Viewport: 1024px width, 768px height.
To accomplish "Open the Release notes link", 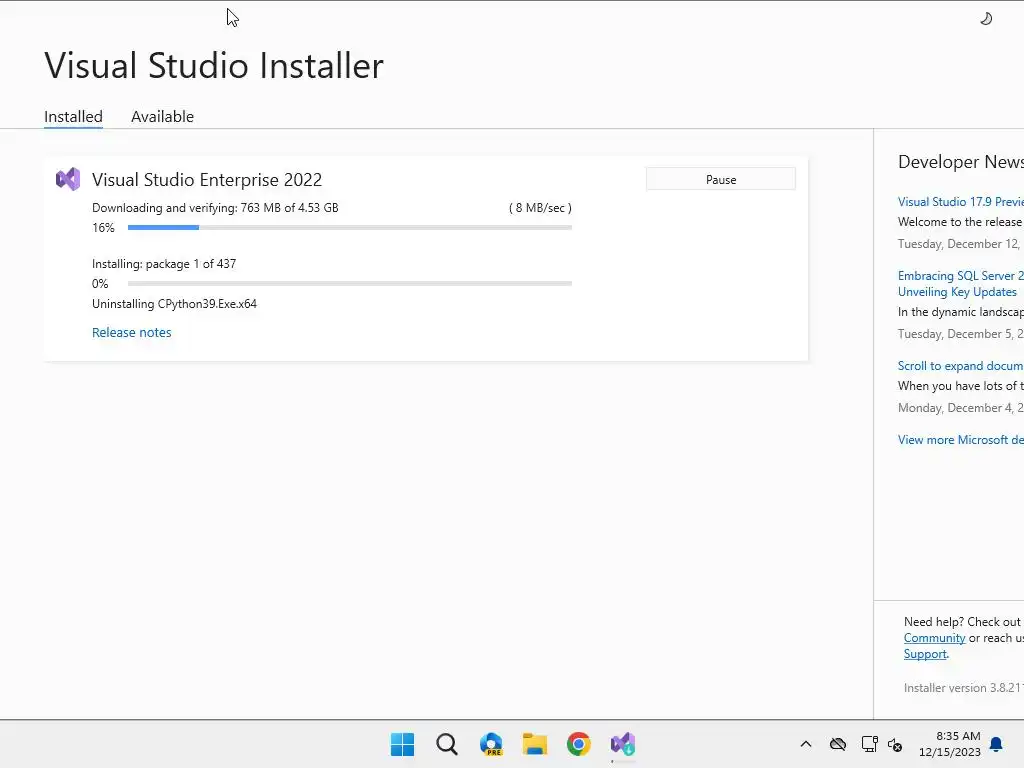I will pos(131,332).
